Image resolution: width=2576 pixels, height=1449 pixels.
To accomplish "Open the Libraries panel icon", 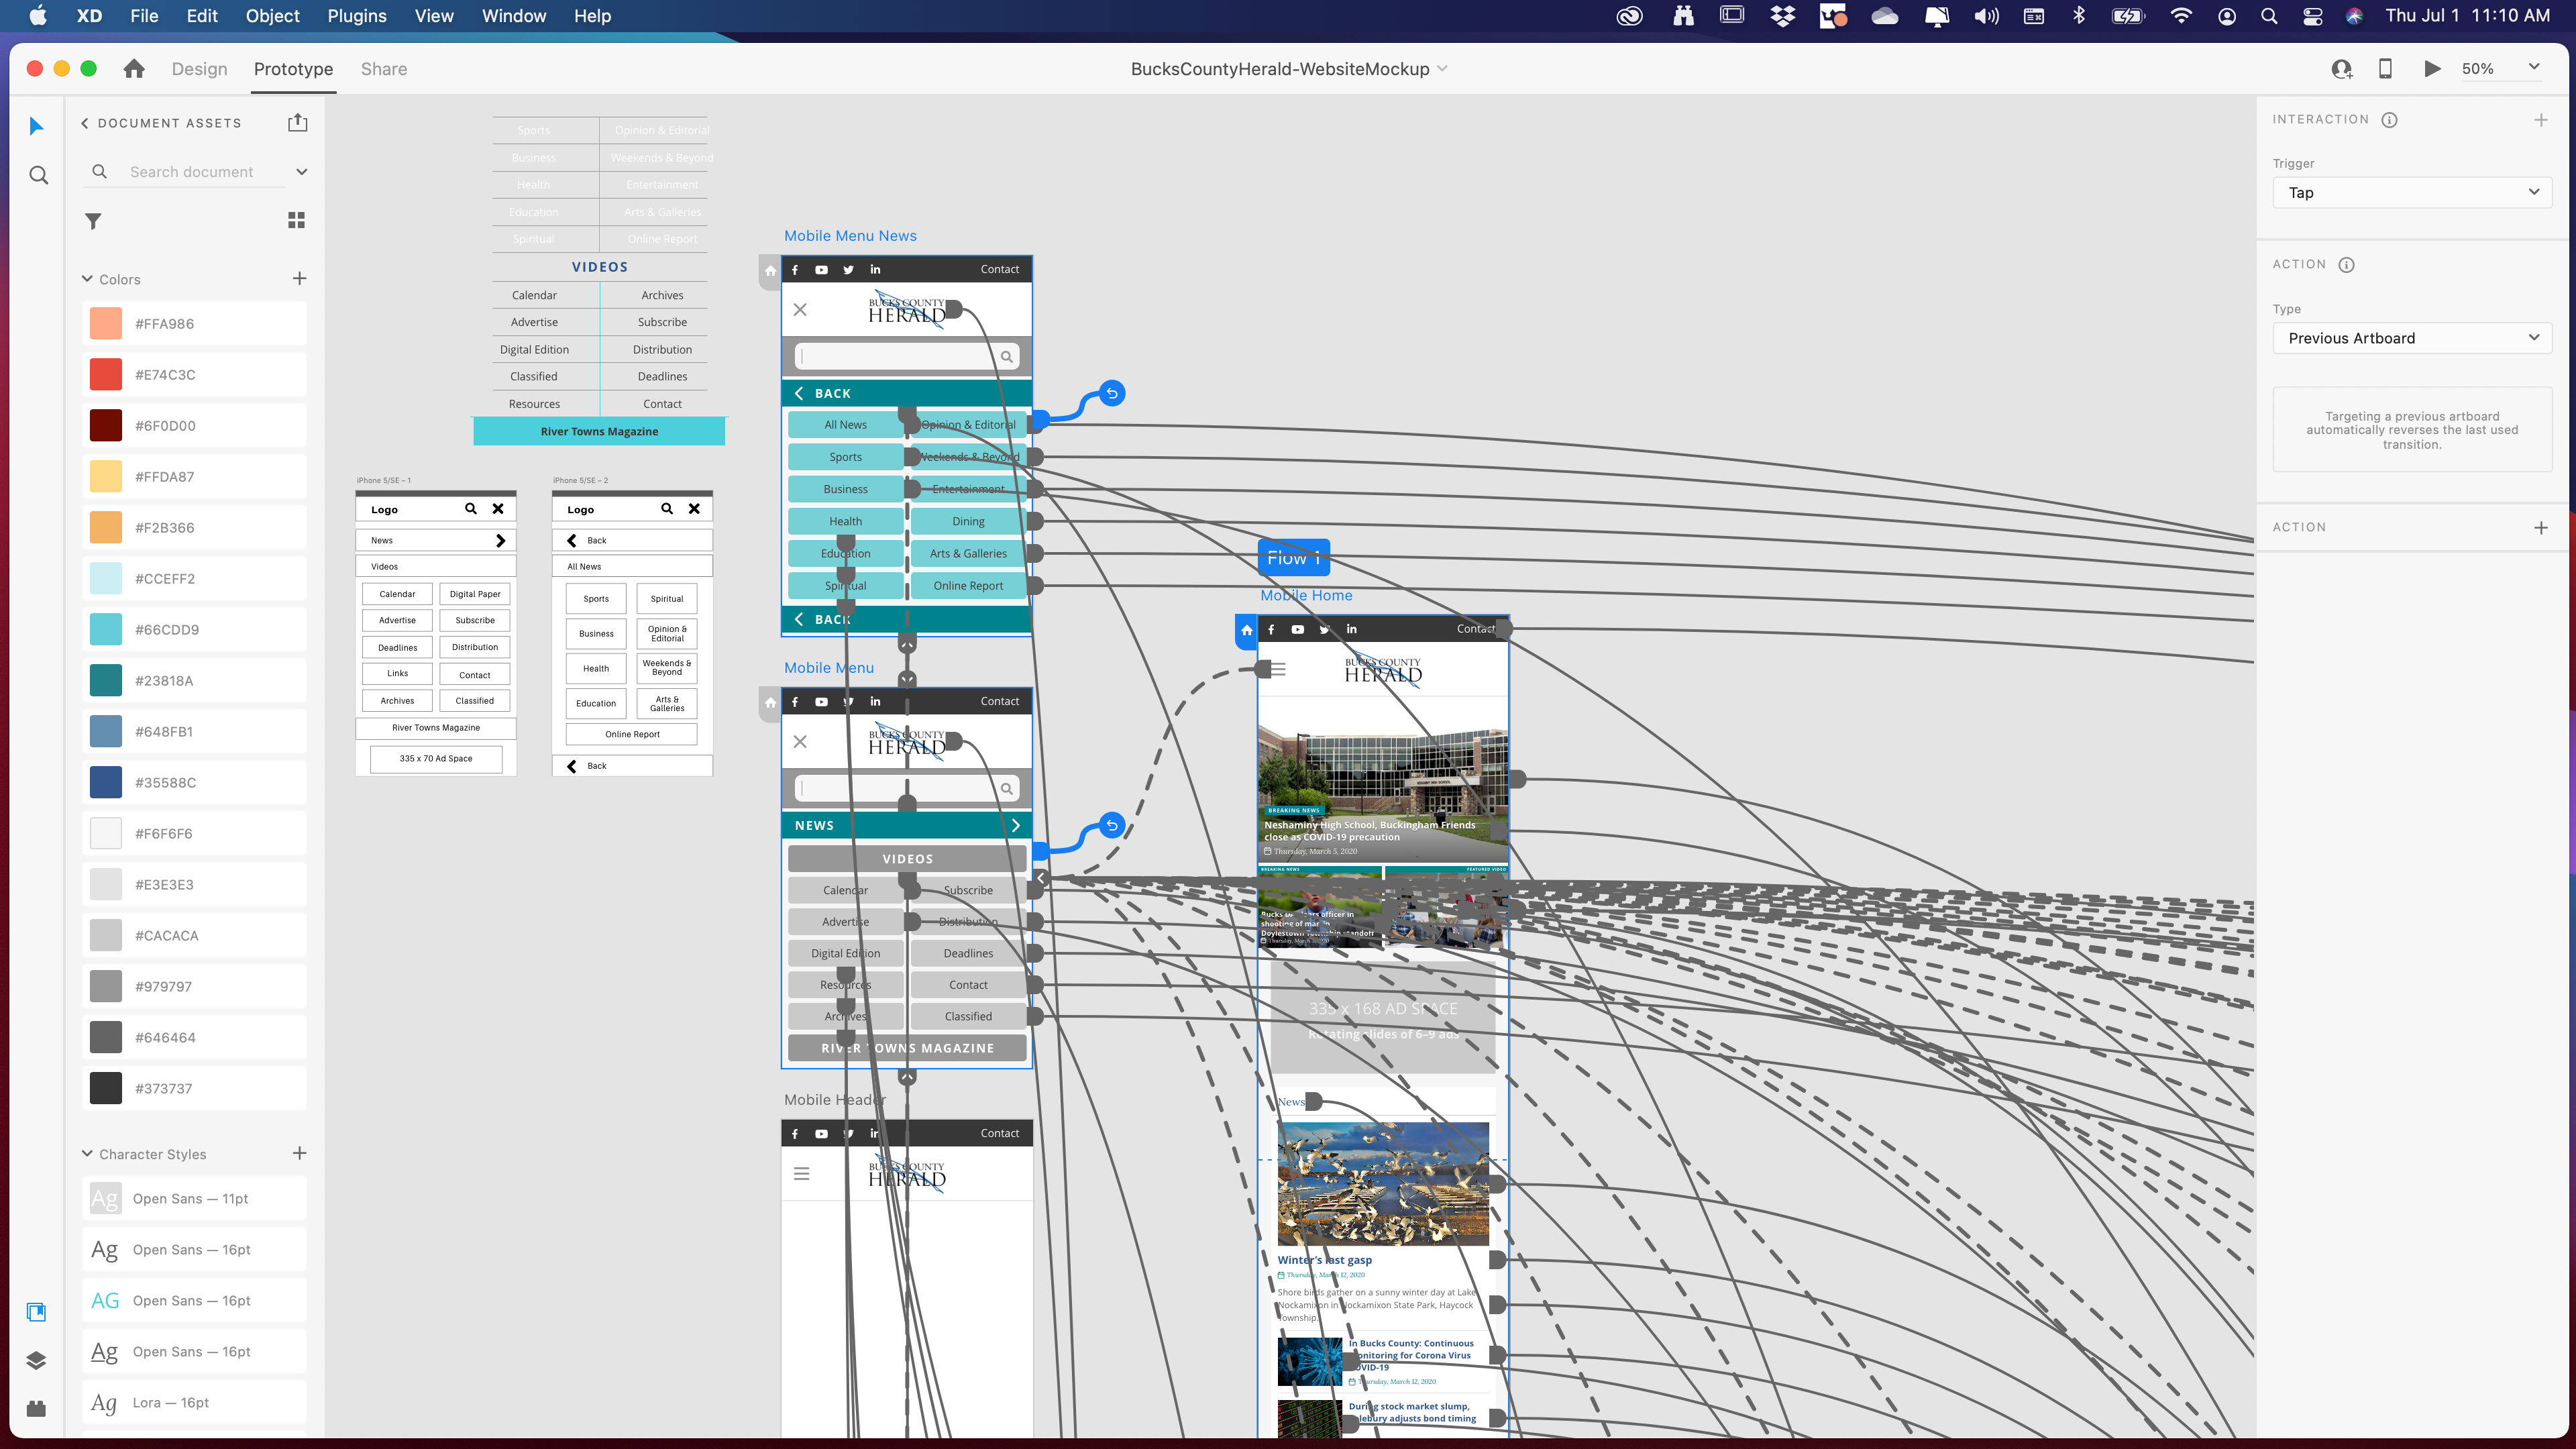I will coord(37,1312).
